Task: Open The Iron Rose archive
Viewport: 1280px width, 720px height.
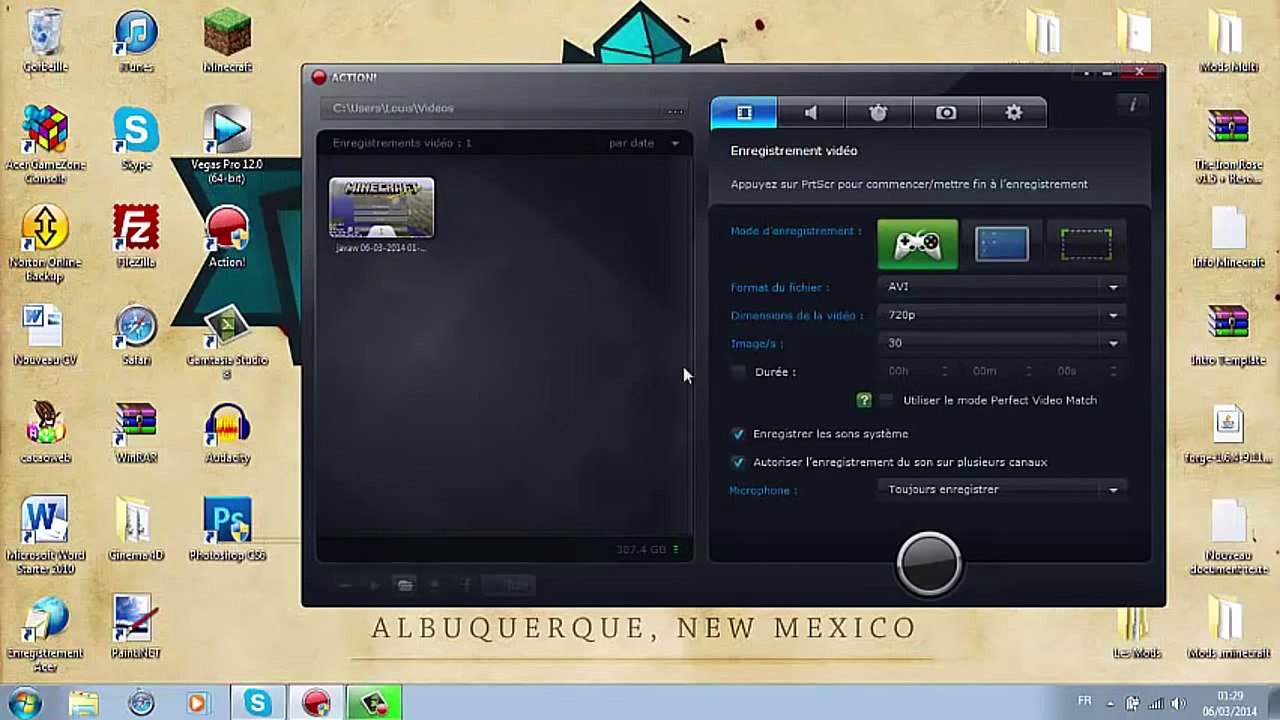Action: pos(1228,145)
